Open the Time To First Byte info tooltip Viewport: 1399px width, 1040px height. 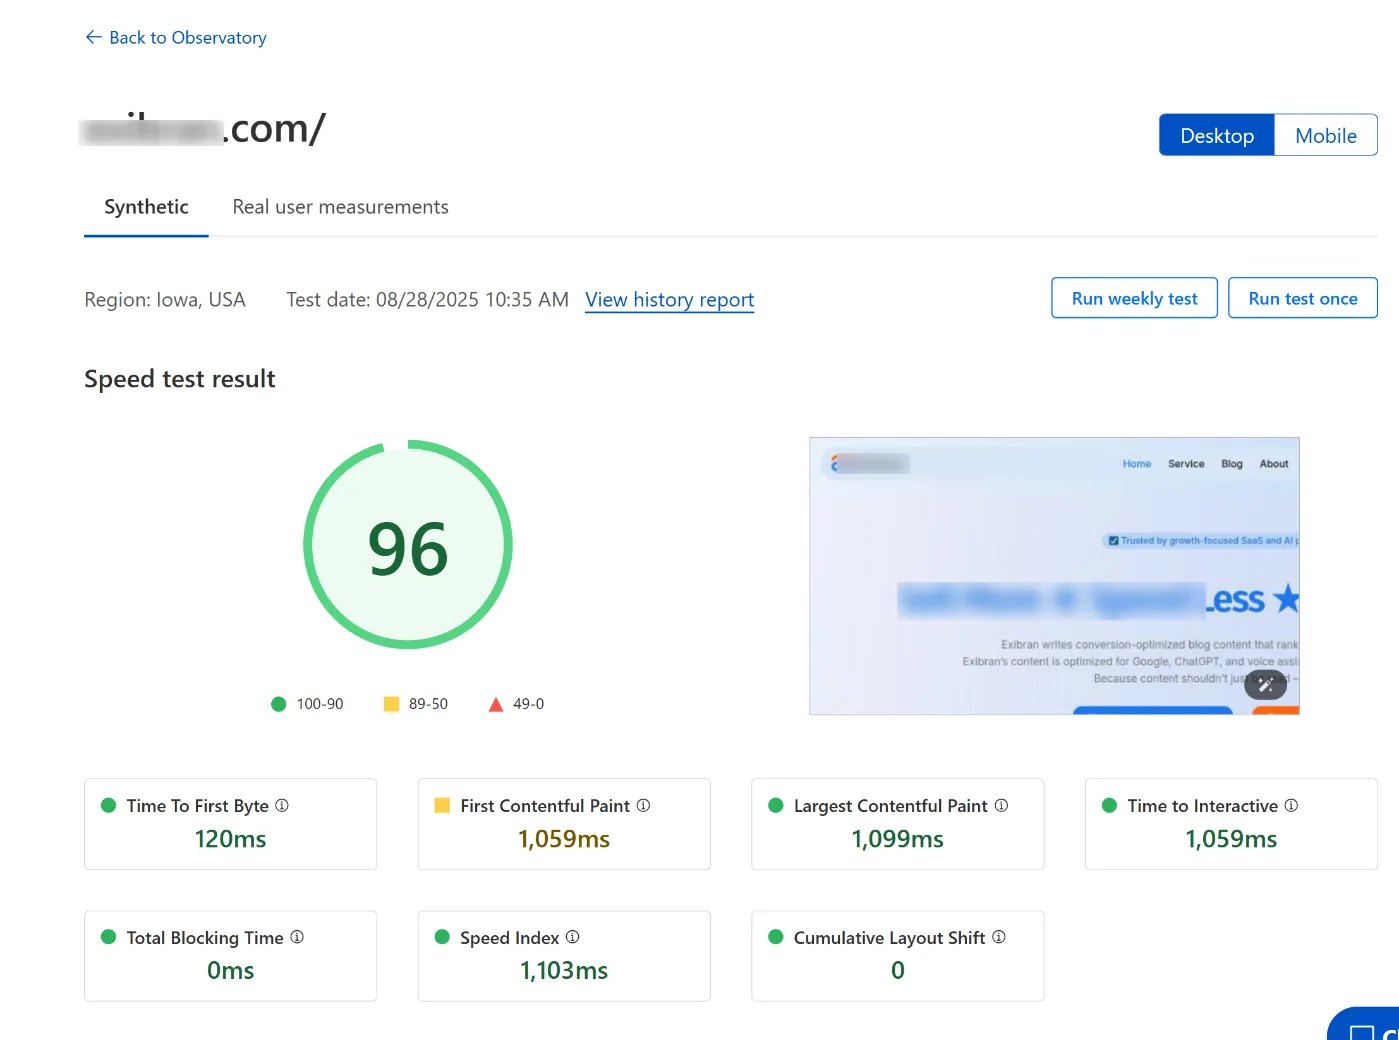point(283,805)
